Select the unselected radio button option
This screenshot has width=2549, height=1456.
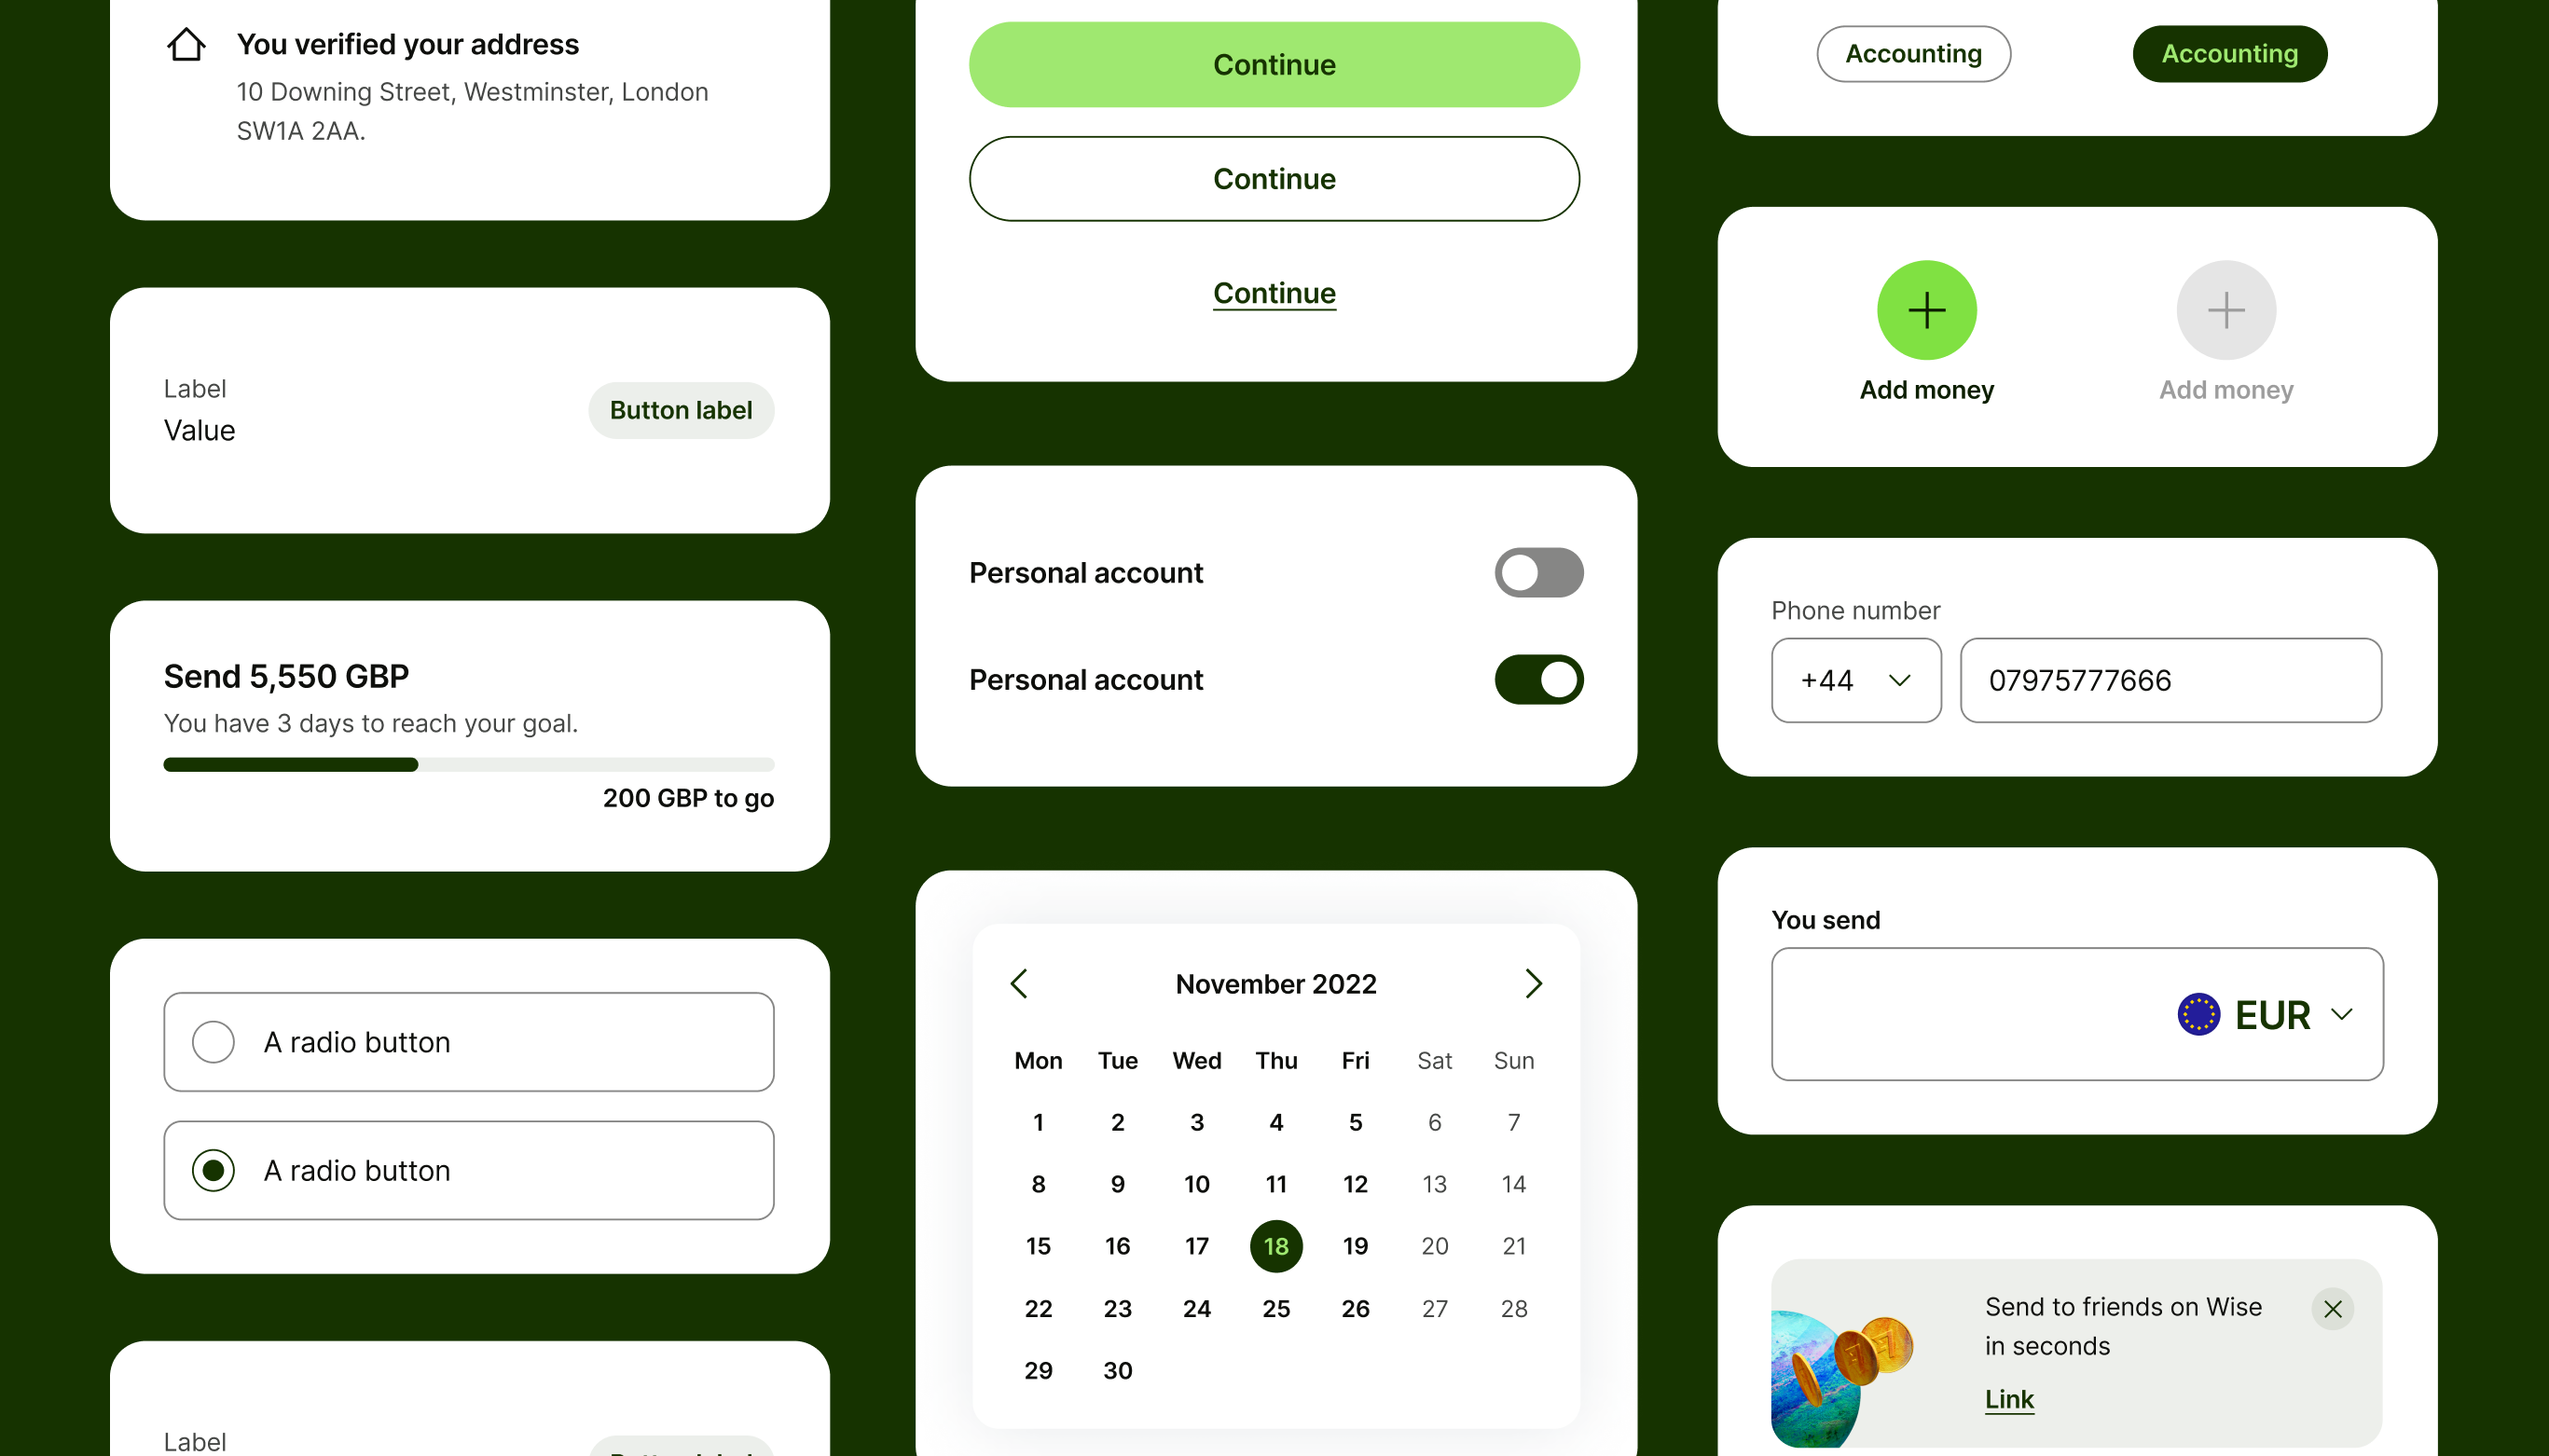click(x=214, y=1043)
